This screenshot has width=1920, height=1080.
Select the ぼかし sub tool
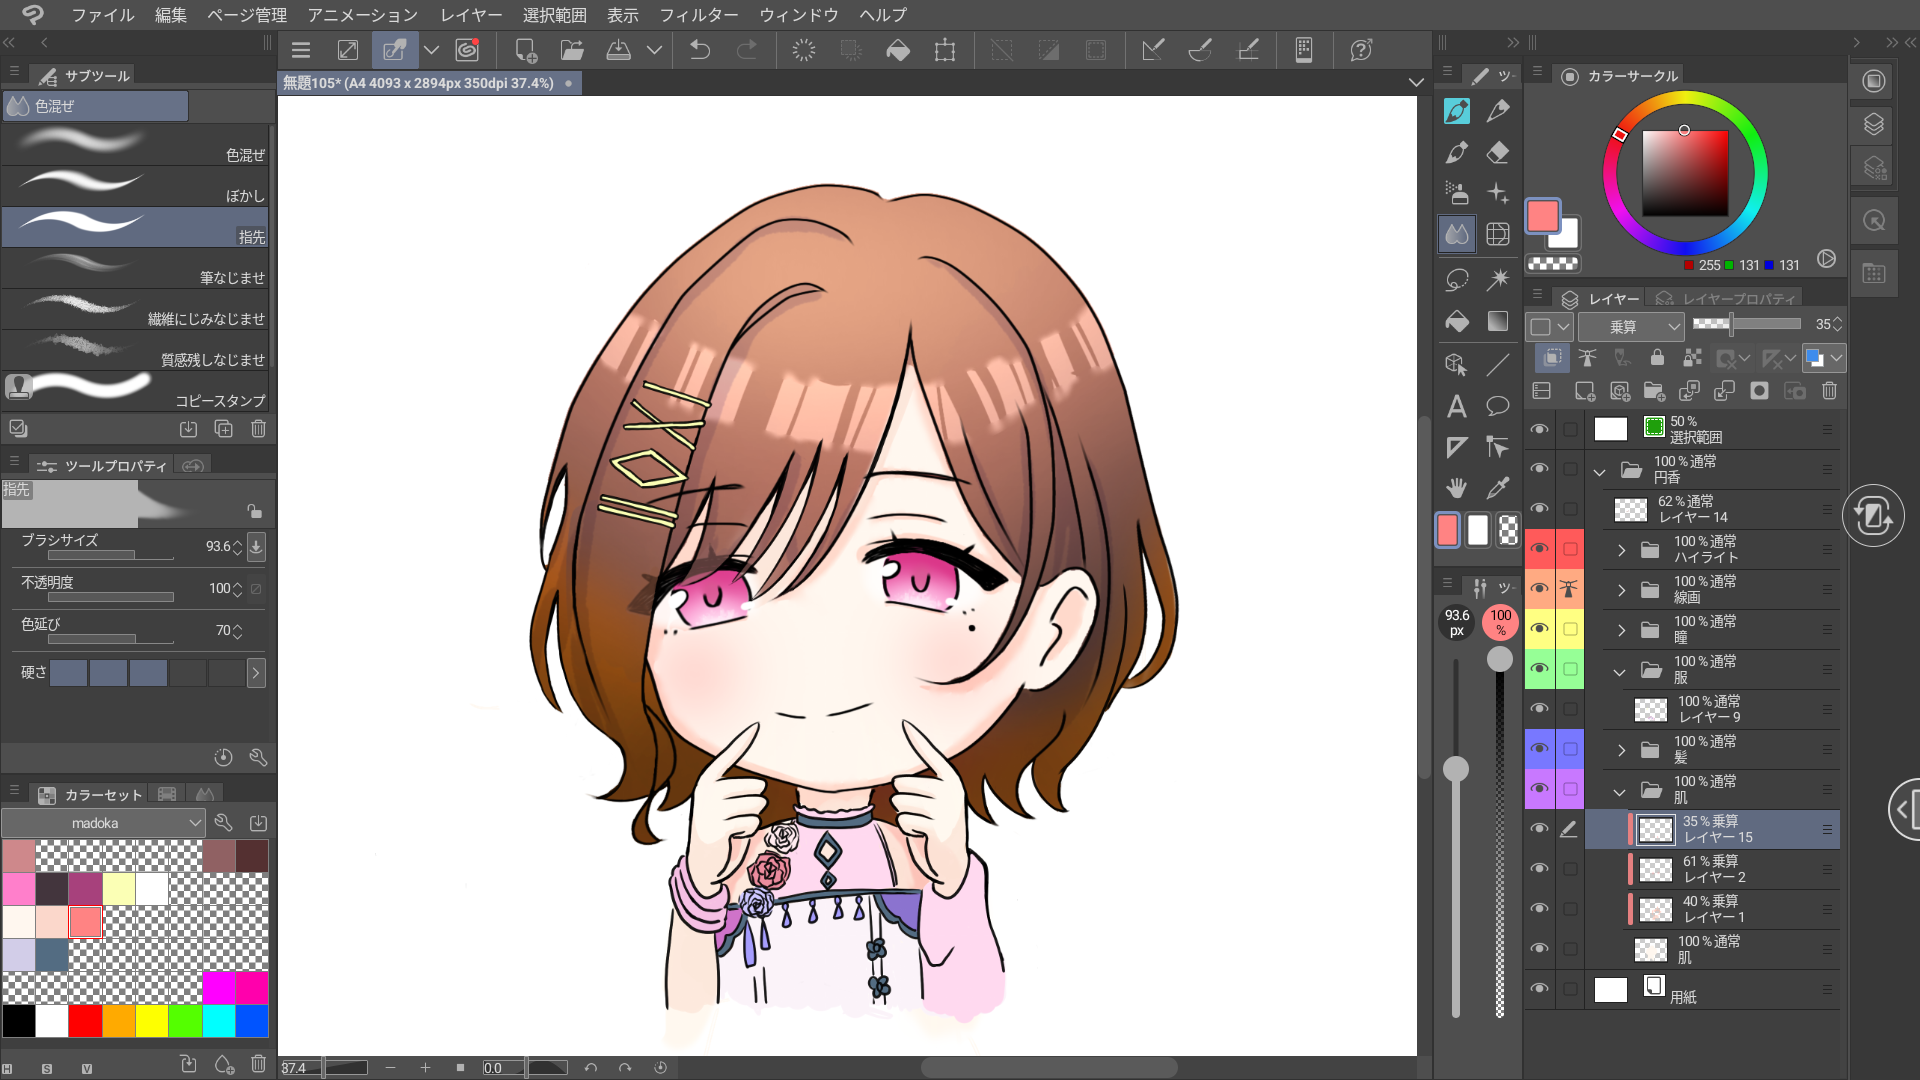[x=135, y=186]
